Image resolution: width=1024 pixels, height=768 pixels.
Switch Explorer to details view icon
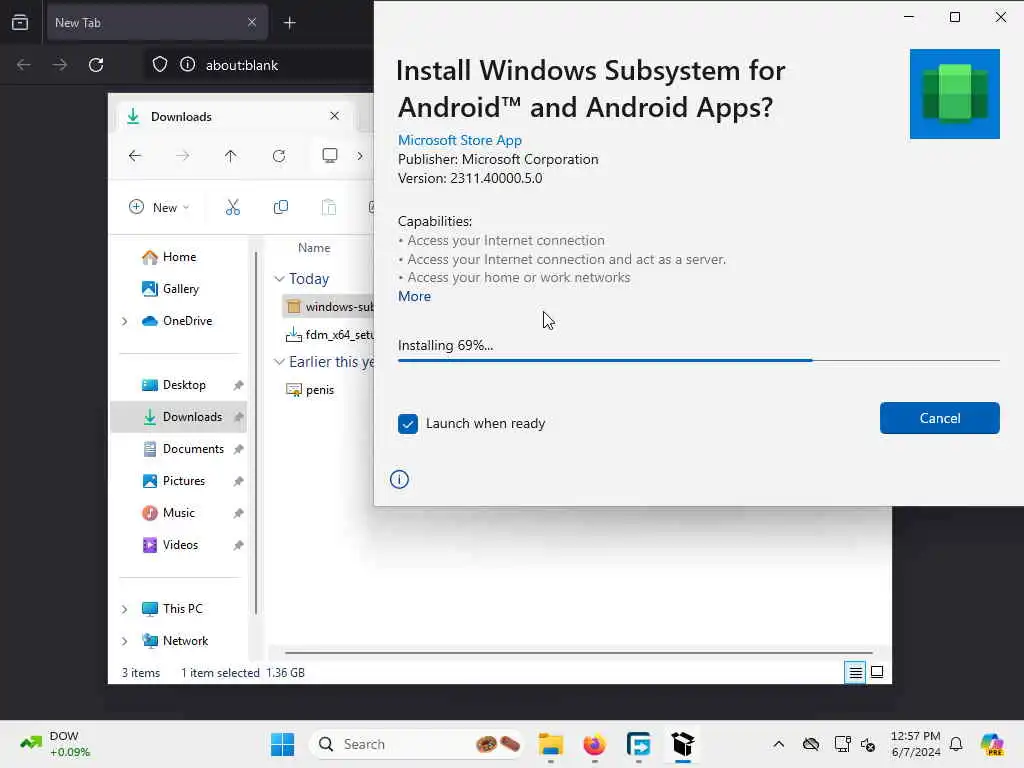click(855, 672)
